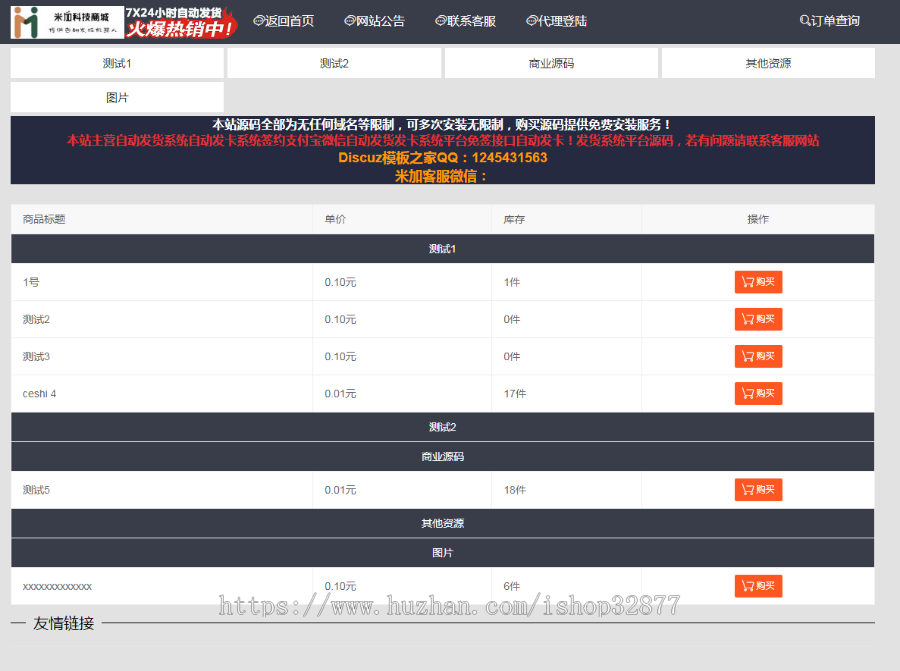
Task: Click product title 测试5
Action: (x=36, y=490)
